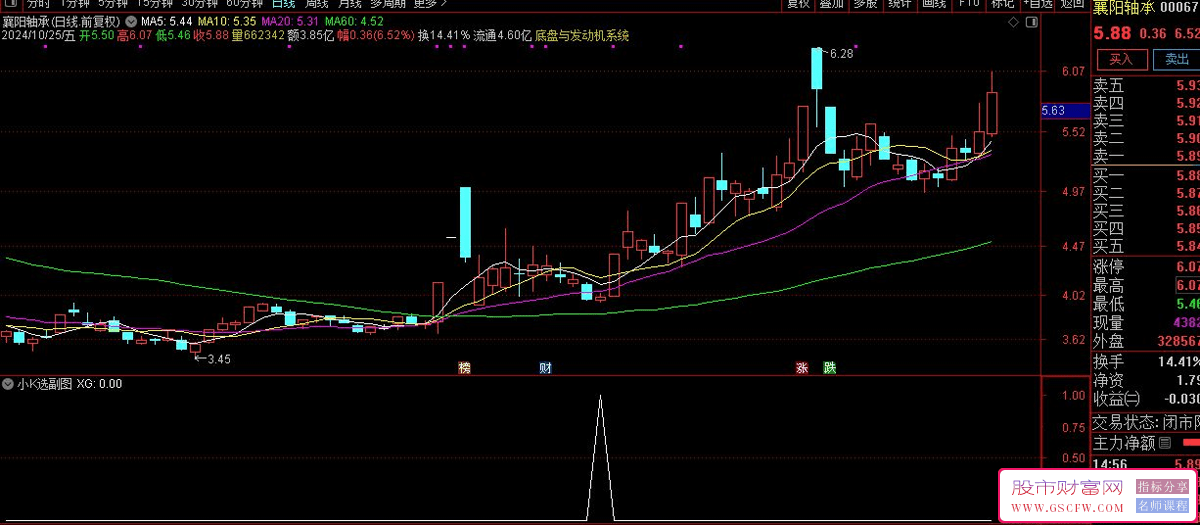Click the 买入 buy button
This screenshot has height=525, width=1200.
point(1121,60)
